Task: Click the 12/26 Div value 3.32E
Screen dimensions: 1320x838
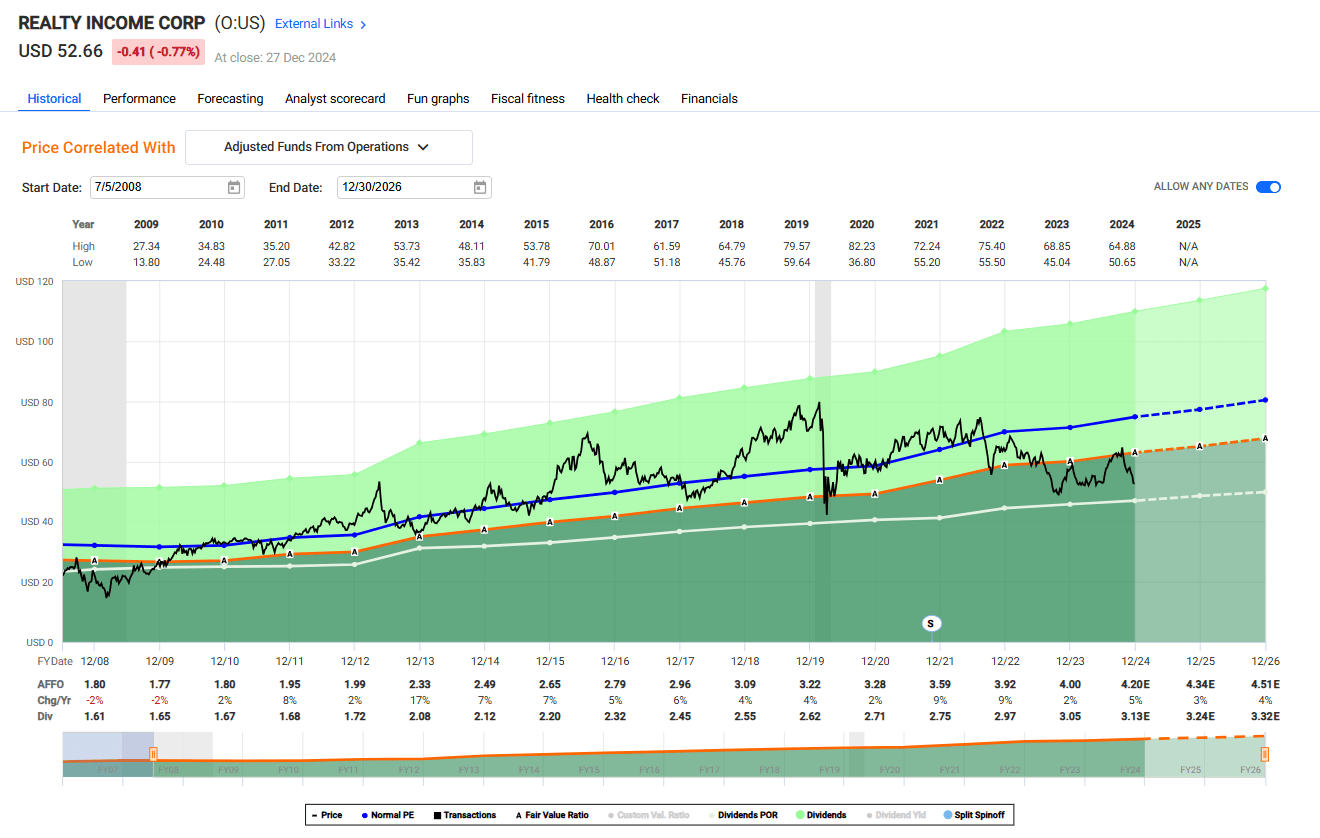Action: click(1264, 716)
